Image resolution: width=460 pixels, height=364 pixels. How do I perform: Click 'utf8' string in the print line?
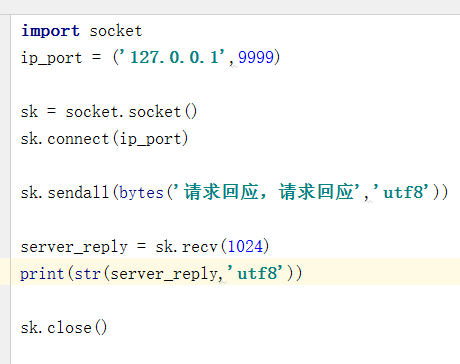pyautogui.click(x=257, y=273)
